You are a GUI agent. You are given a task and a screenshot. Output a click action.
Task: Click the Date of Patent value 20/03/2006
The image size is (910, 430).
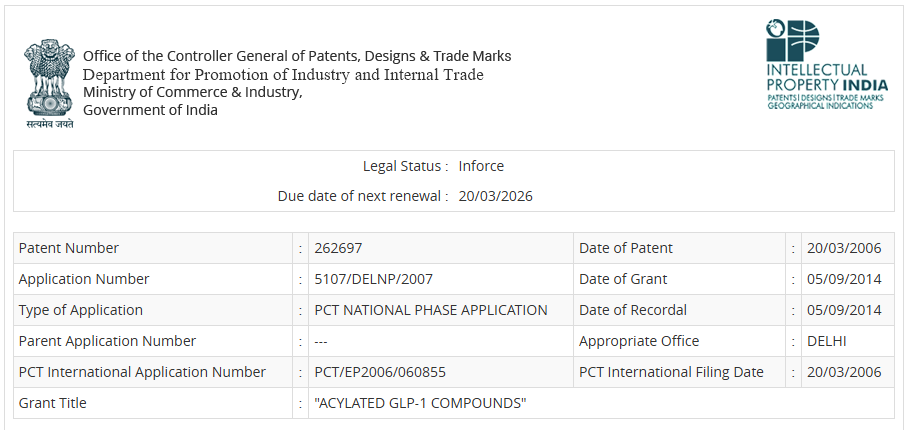coord(844,248)
